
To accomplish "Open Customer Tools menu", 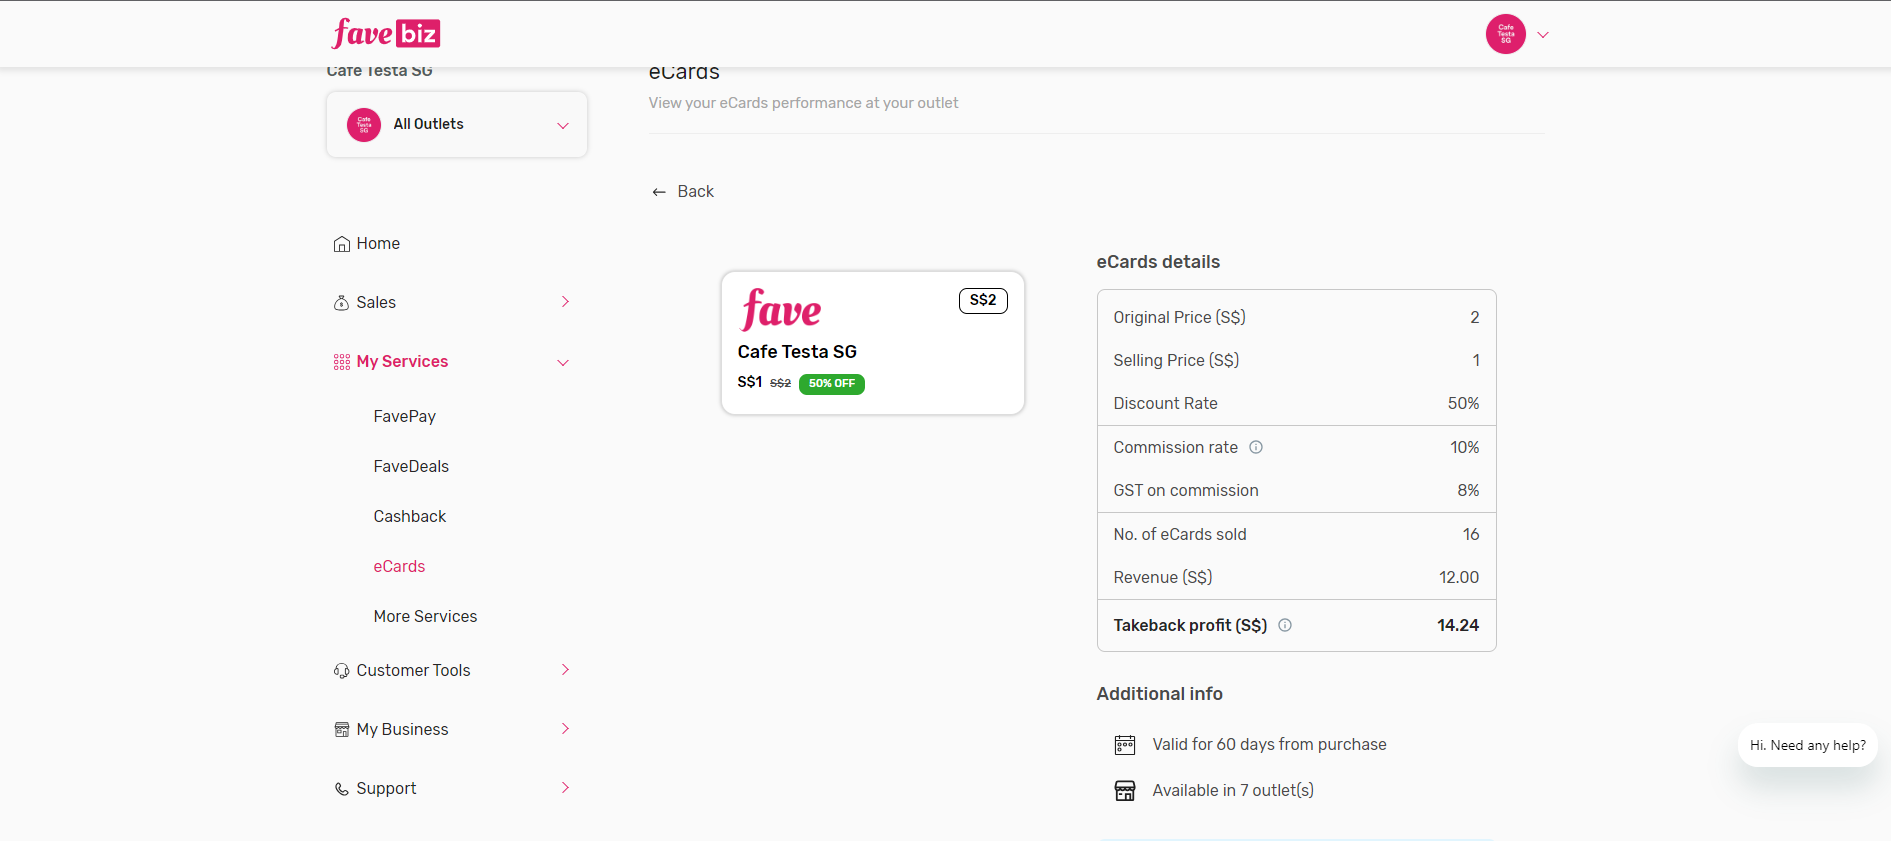I will tap(413, 671).
